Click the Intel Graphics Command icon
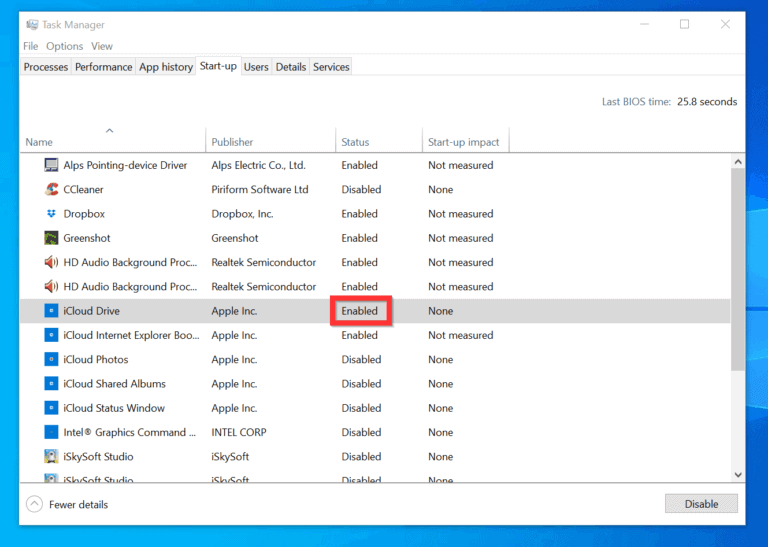 coord(51,432)
